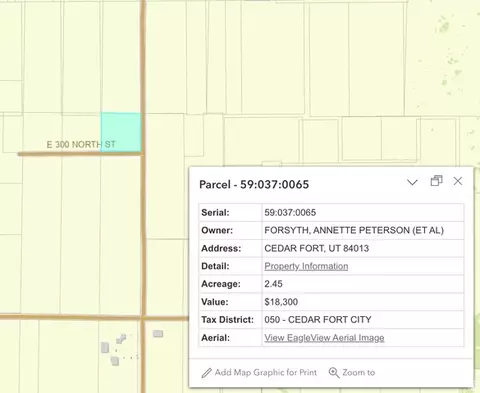Click the magnifier icon beside Zoom to
Image resolution: width=480 pixels, height=393 pixels.
334,372
